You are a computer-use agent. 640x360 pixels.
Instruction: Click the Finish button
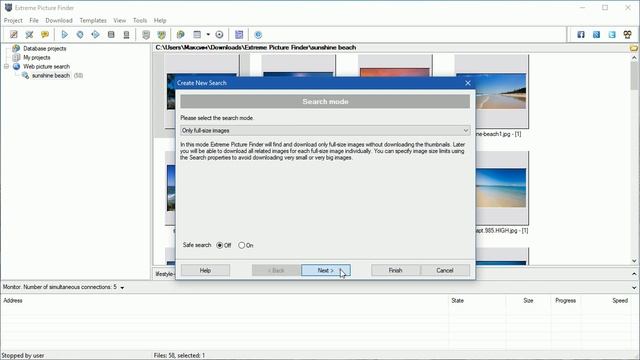tap(396, 270)
